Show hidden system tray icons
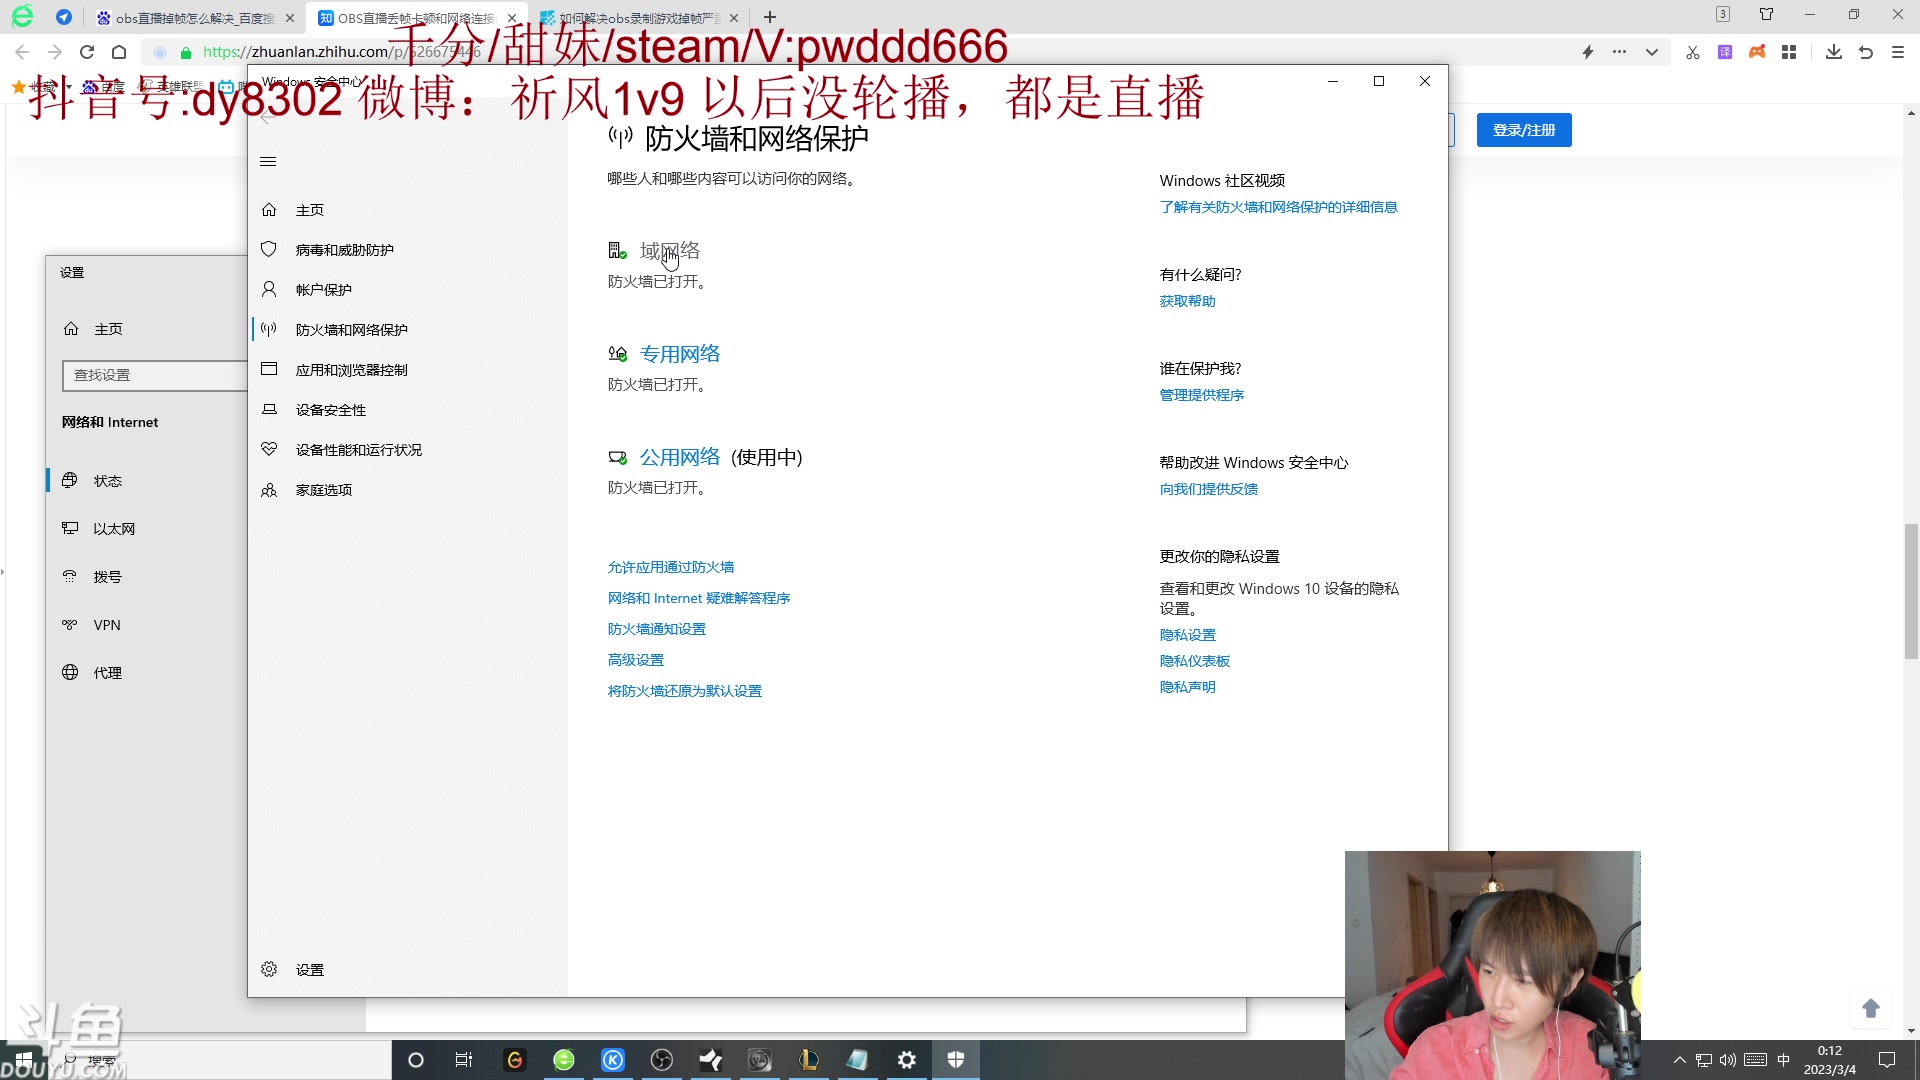The height and width of the screenshot is (1080, 1920). pyautogui.click(x=1679, y=1060)
